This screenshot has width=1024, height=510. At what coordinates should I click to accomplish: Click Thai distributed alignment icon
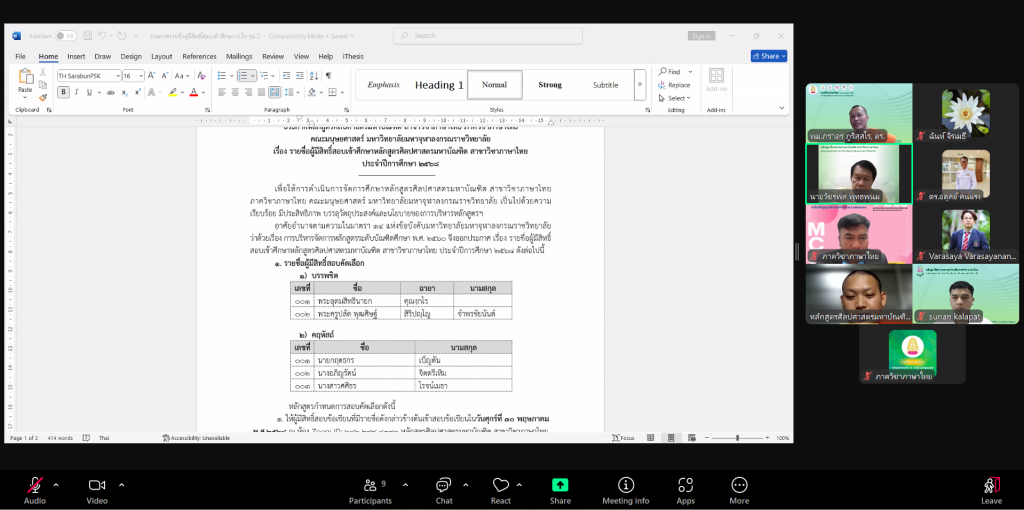tap(274, 92)
